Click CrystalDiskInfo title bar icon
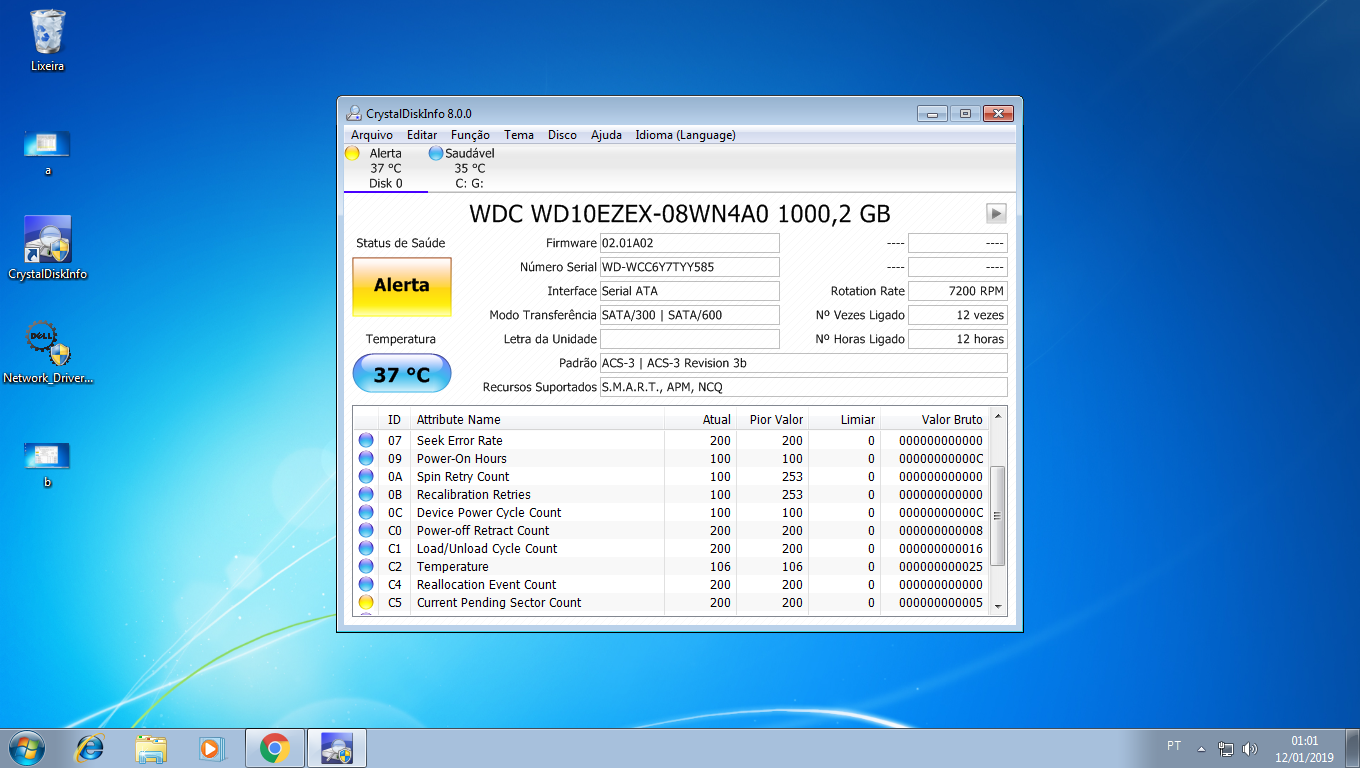 click(354, 113)
